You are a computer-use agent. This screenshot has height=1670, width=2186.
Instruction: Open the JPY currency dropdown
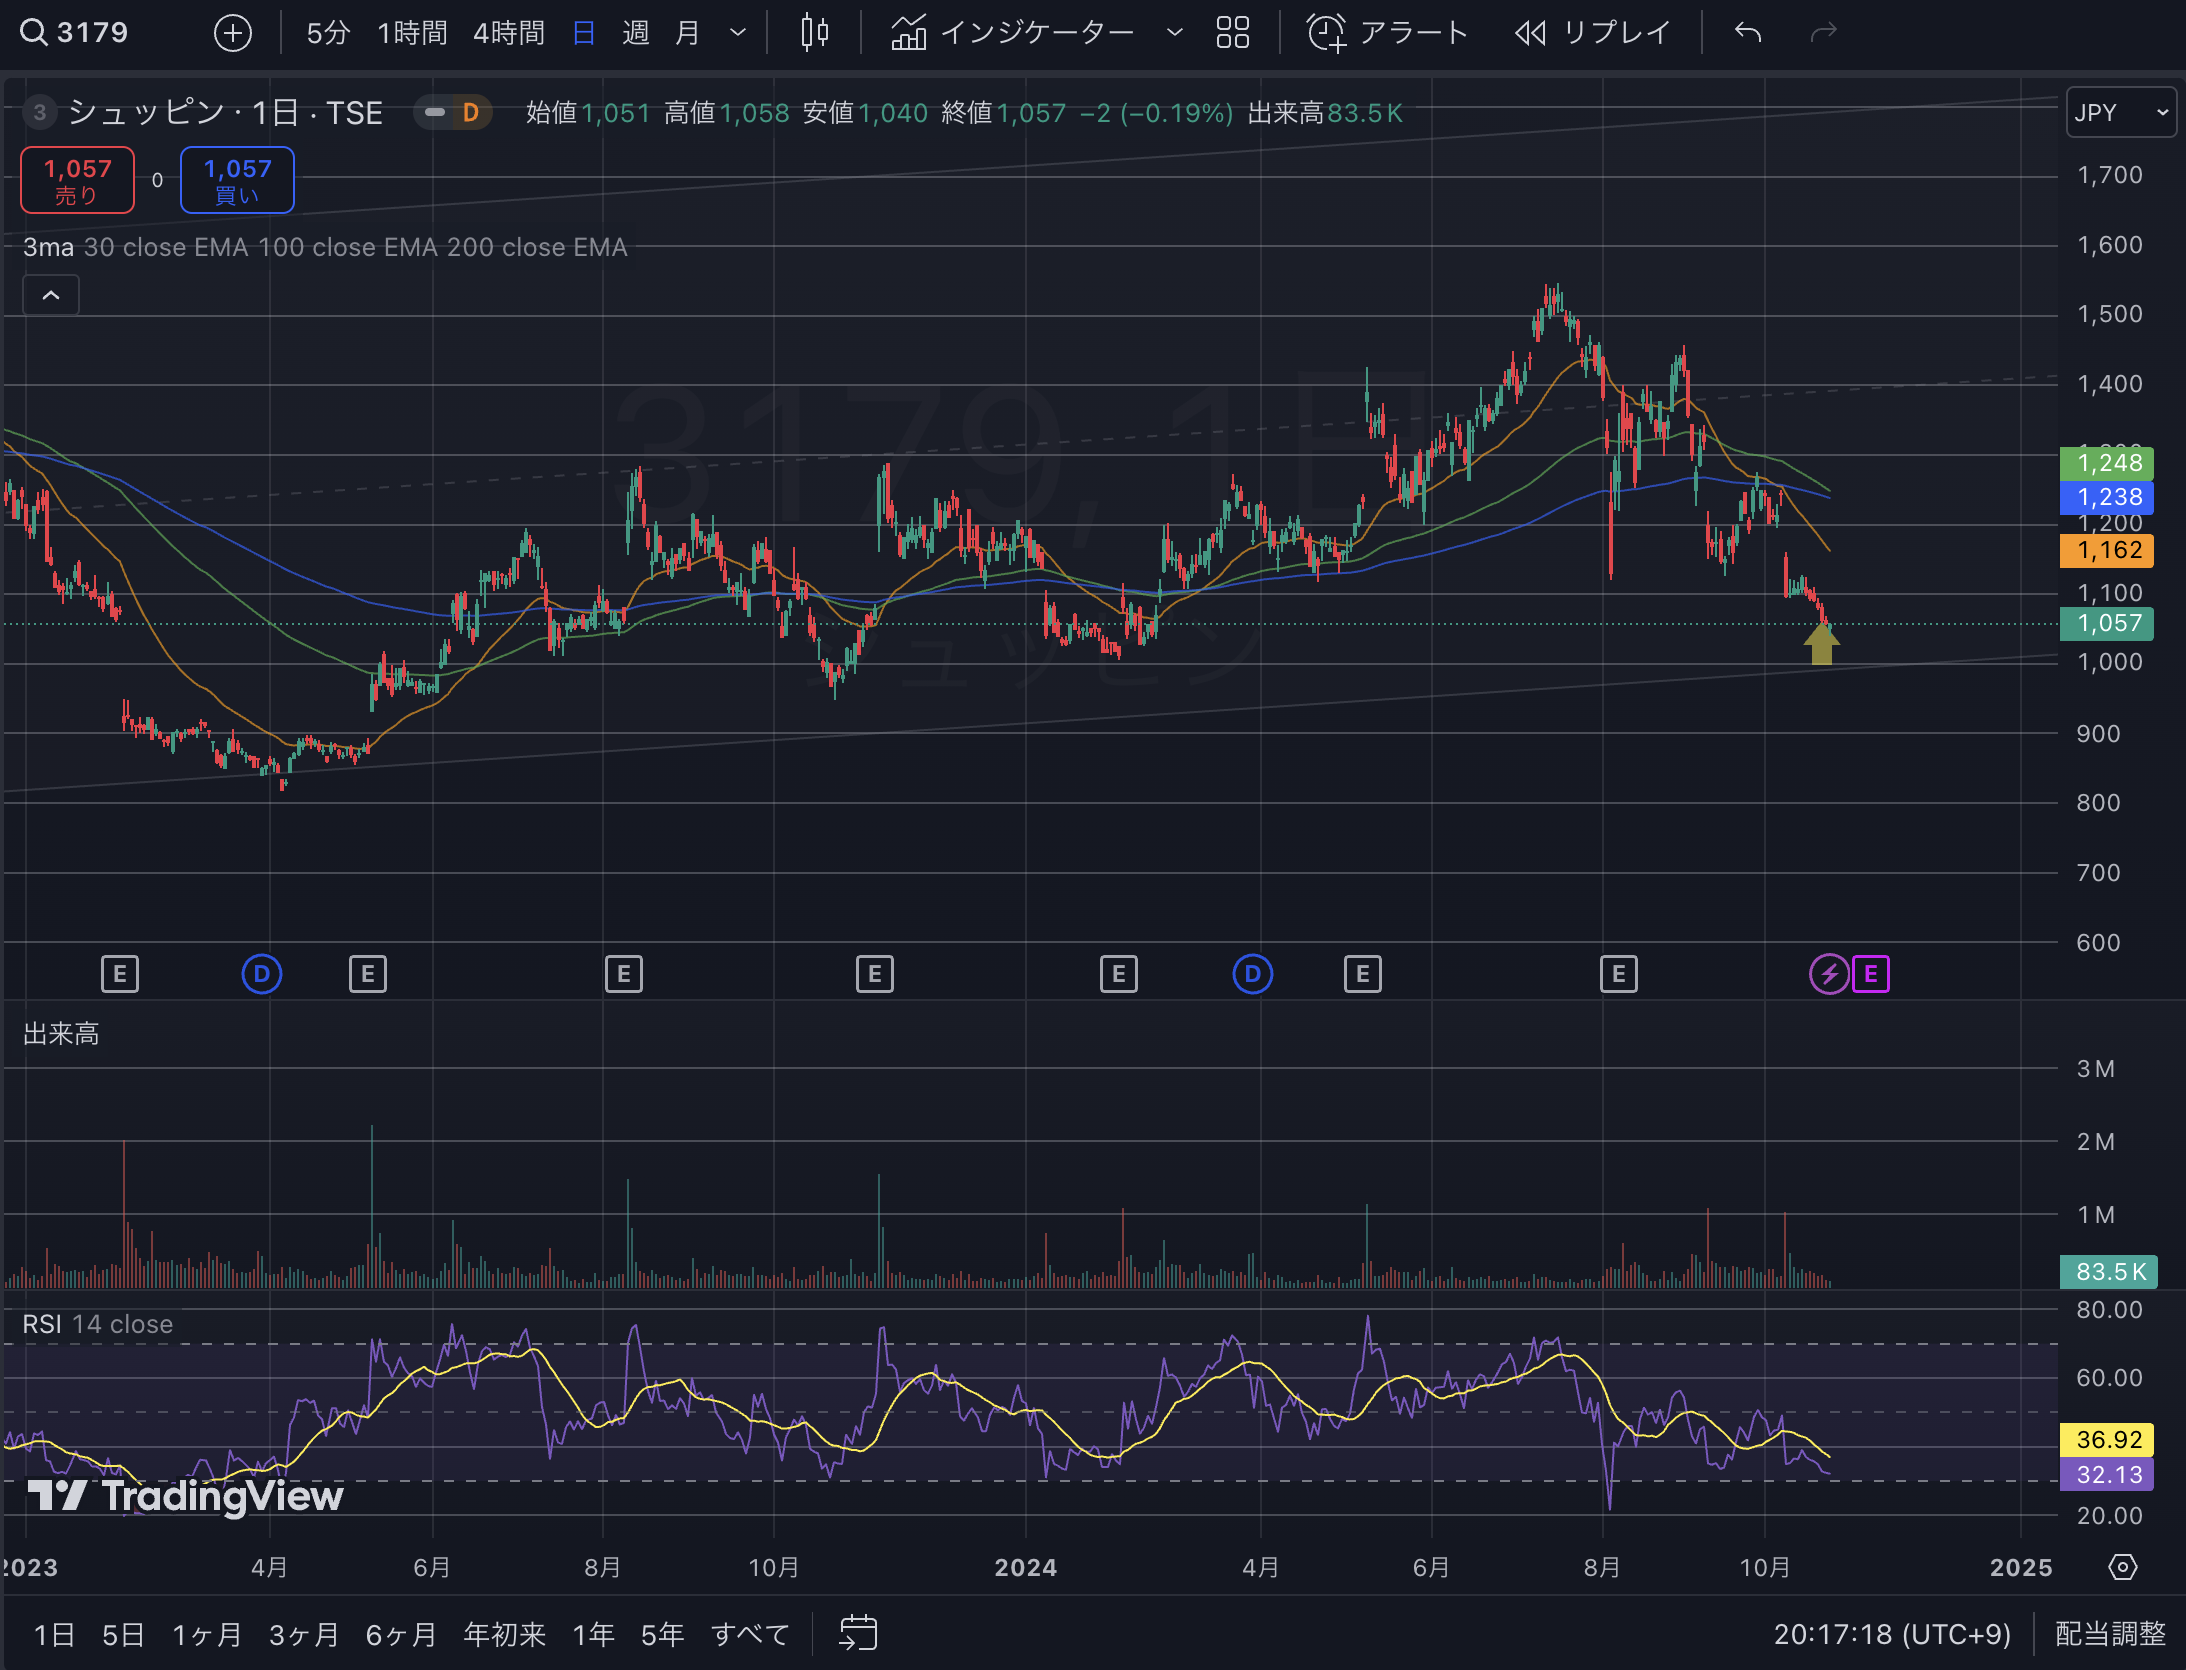[x=2120, y=113]
